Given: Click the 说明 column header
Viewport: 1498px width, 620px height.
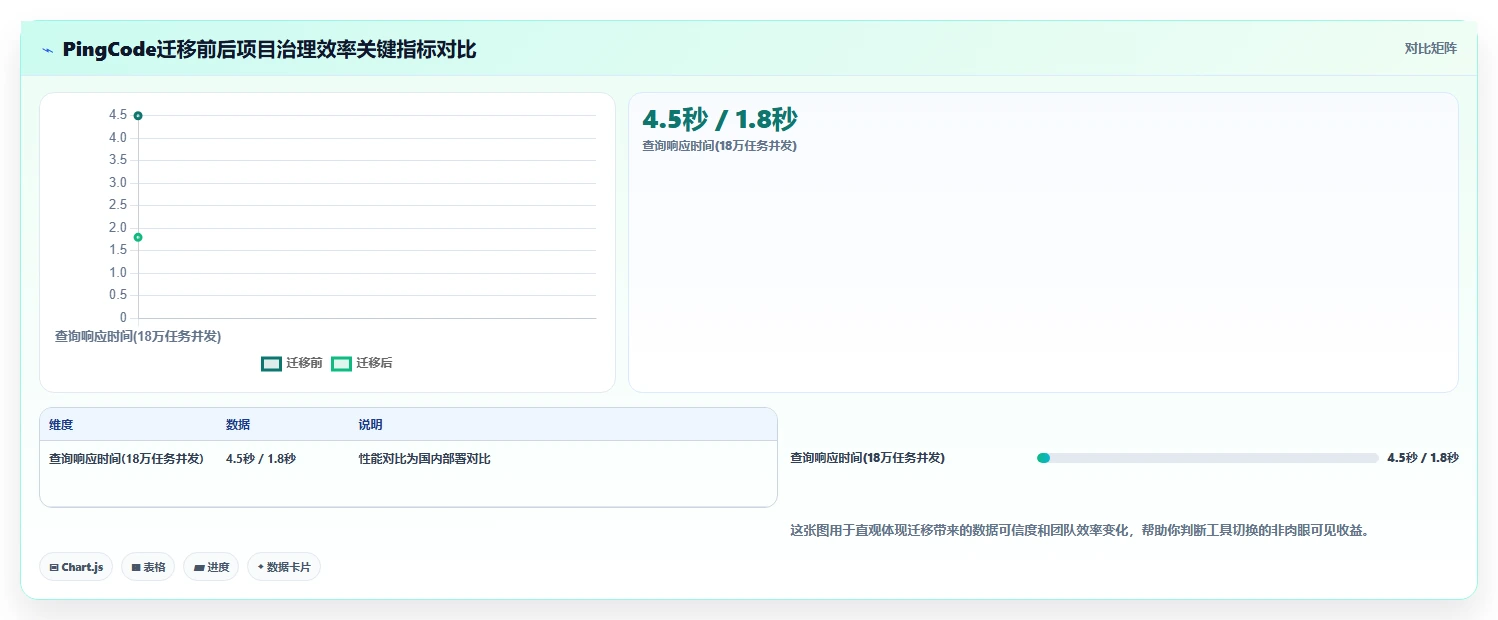Looking at the screenshot, I should coord(370,425).
